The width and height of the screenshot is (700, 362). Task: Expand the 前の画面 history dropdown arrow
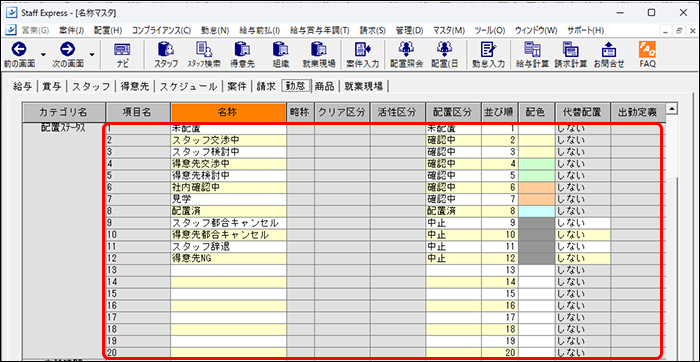pos(43,54)
